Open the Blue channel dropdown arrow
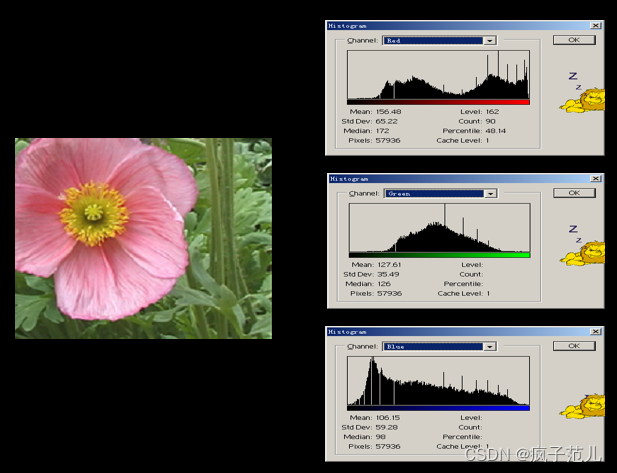The width and height of the screenshot is (617, 473). tap(490, 347)
